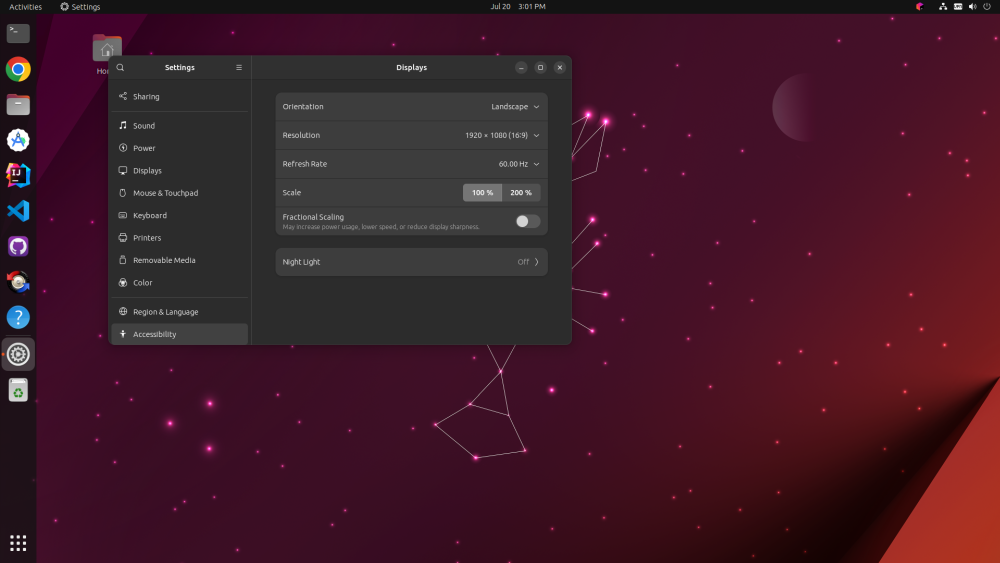Image resolution: width=1000 pixels, height=563 pixels.
Task: Click the power icon in the top bar
Action: point(987,6)
